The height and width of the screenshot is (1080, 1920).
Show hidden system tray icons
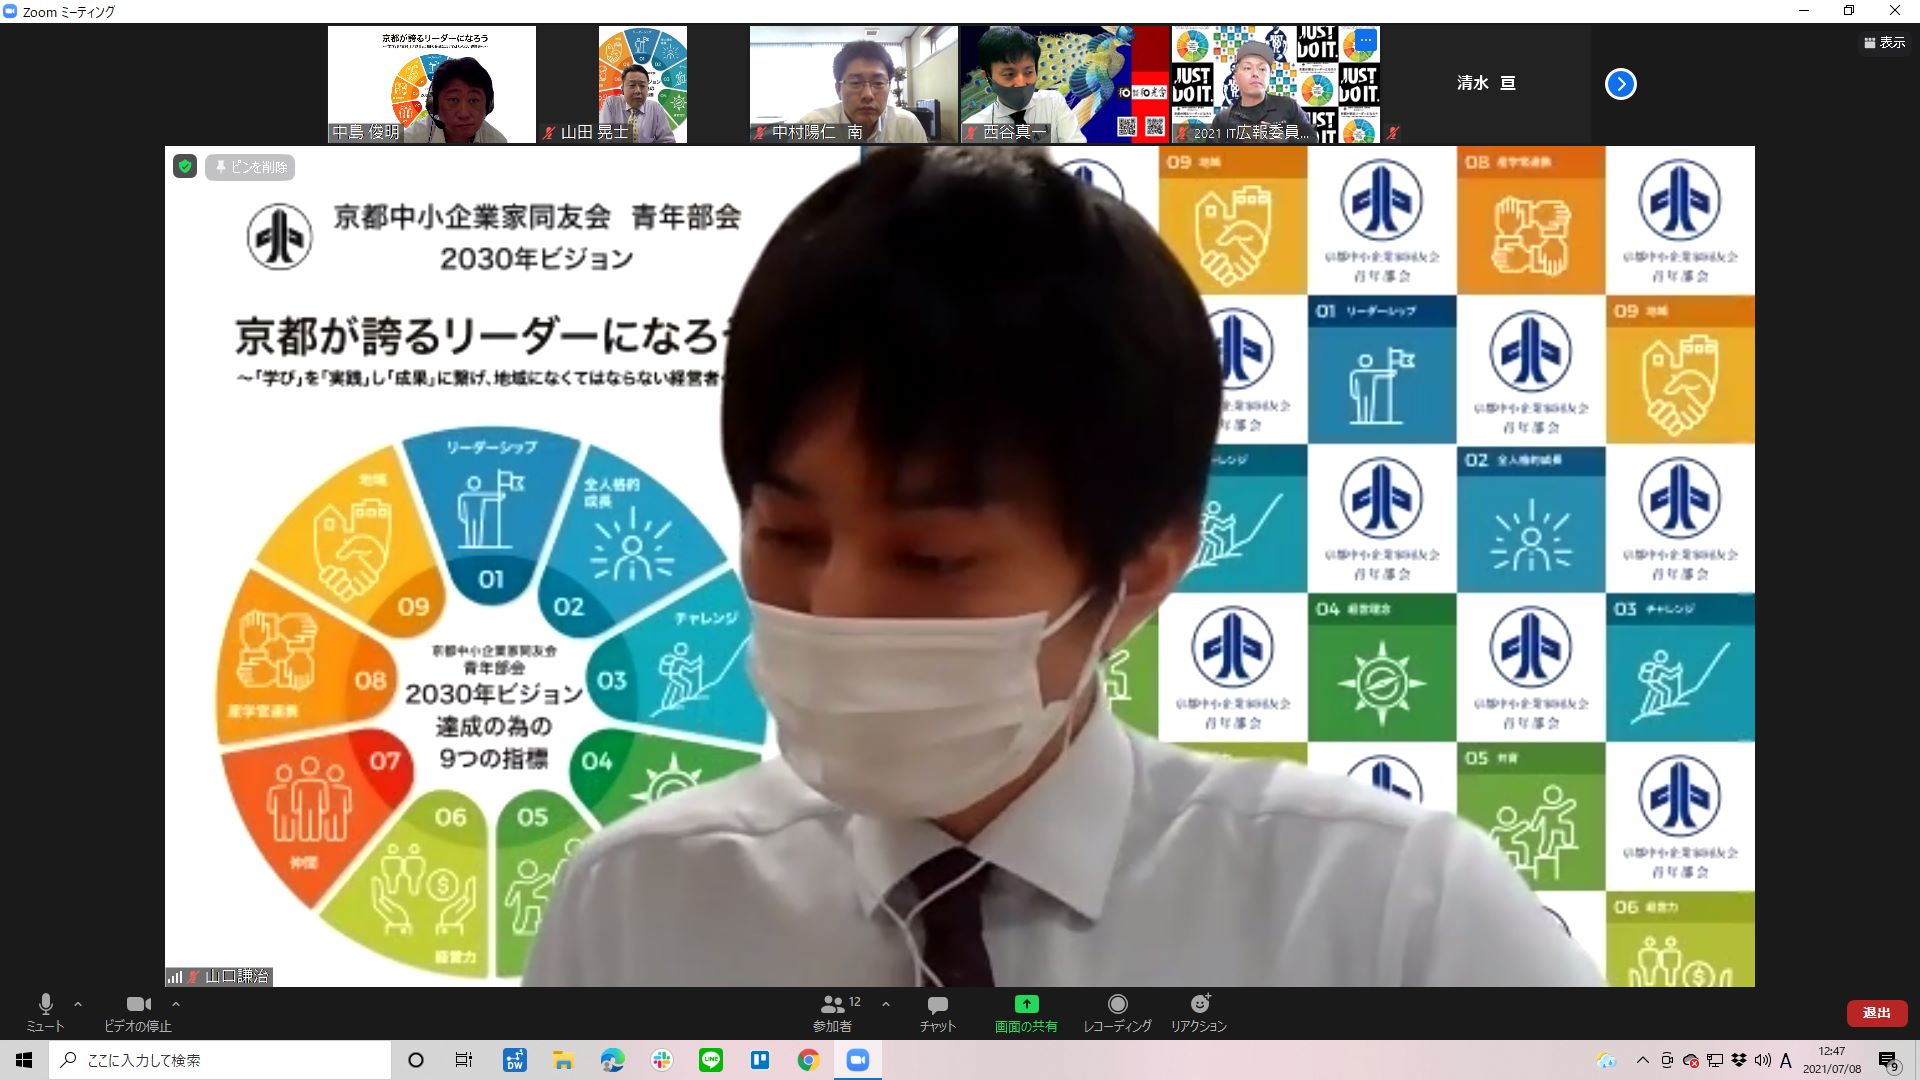[1642, 1060]
